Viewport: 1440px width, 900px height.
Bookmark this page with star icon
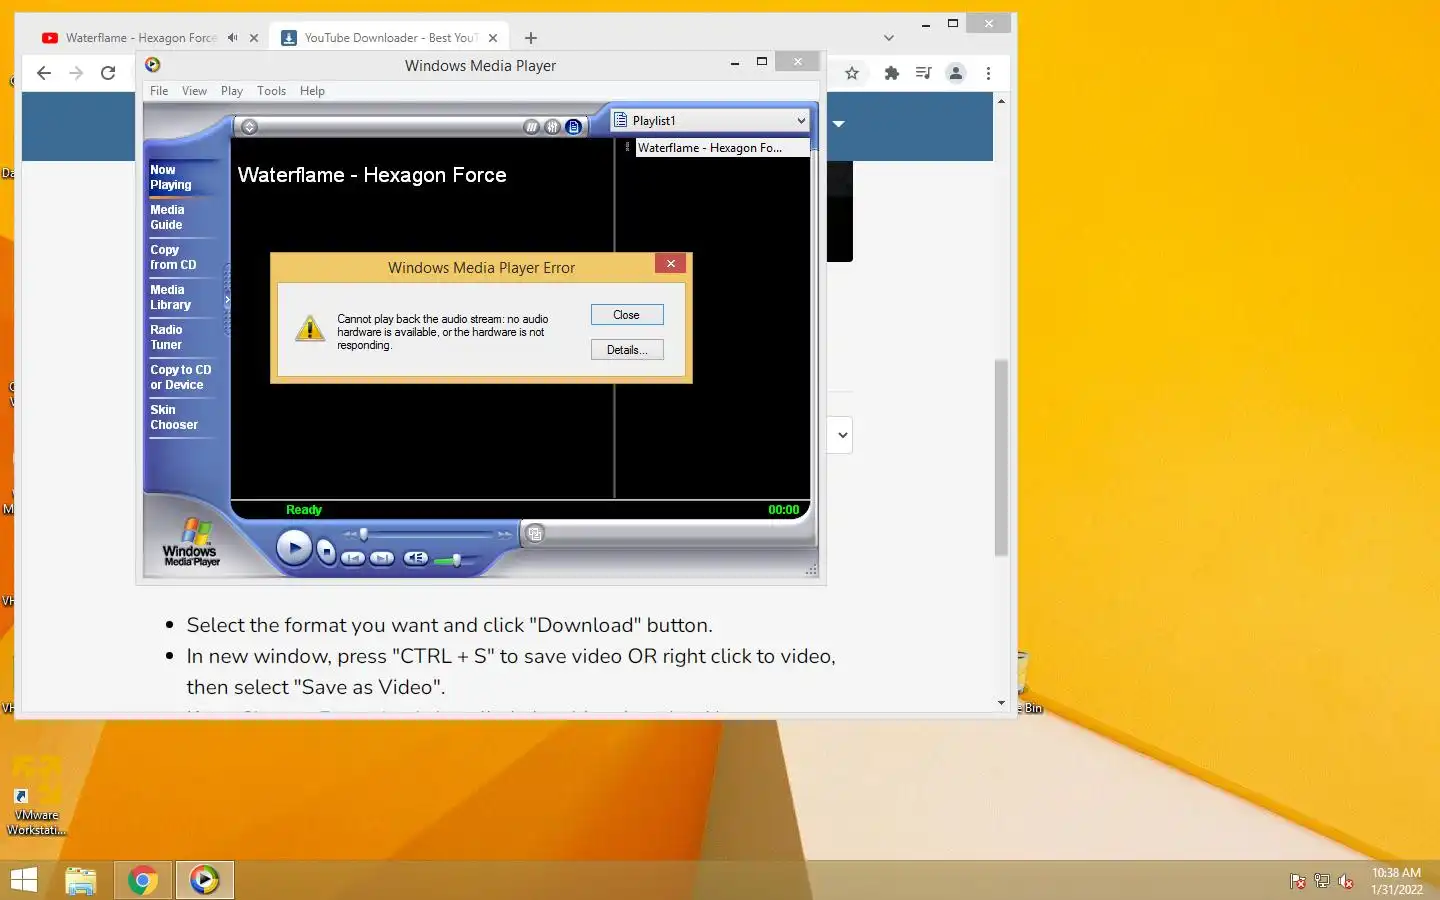point(852,73)
